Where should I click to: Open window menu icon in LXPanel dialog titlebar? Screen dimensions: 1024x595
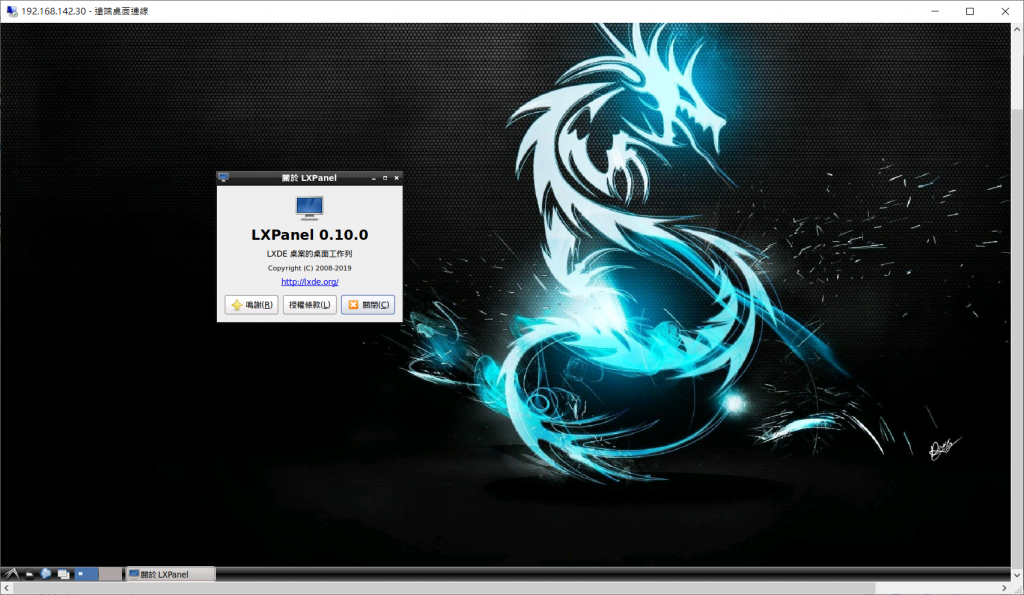coord(223,178)
